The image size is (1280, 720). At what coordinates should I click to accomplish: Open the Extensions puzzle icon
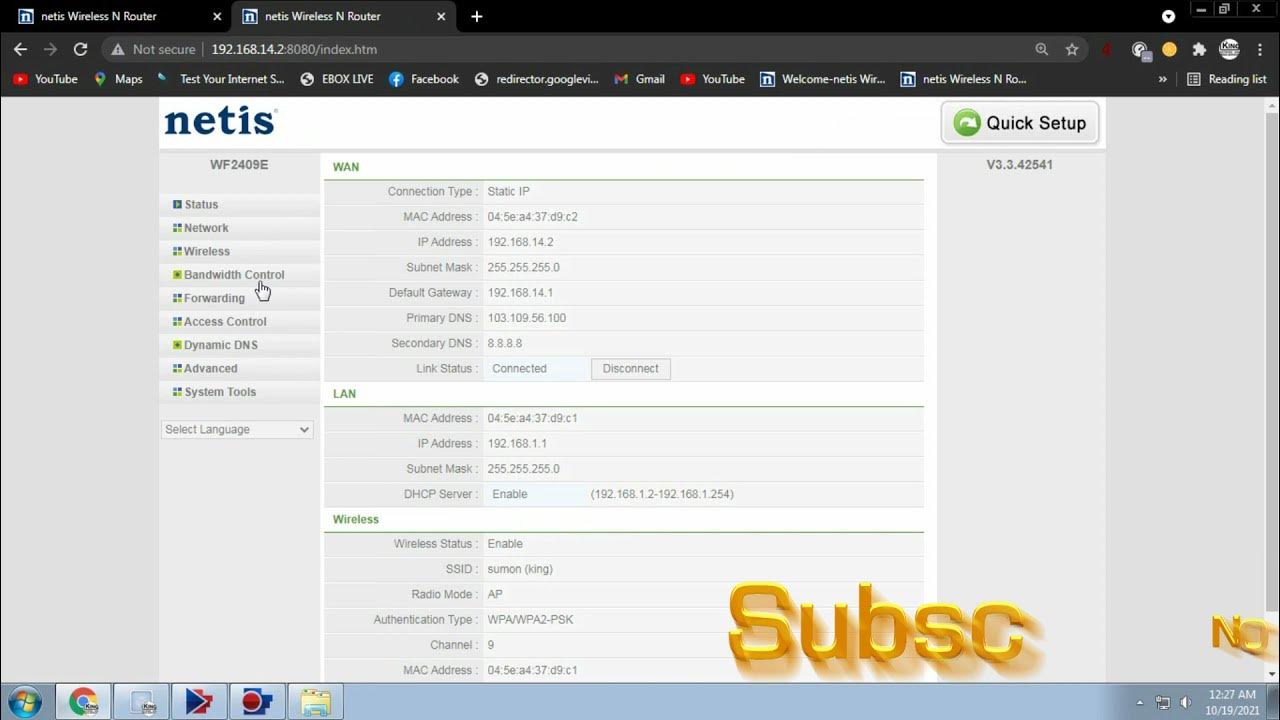(x=1199, y=49)
